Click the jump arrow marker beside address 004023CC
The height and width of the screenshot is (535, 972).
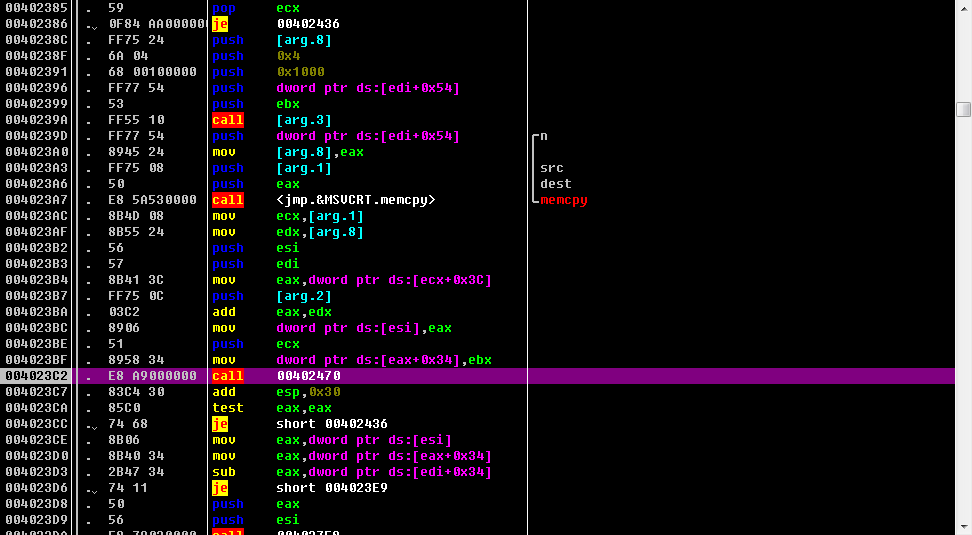point(92,425)
